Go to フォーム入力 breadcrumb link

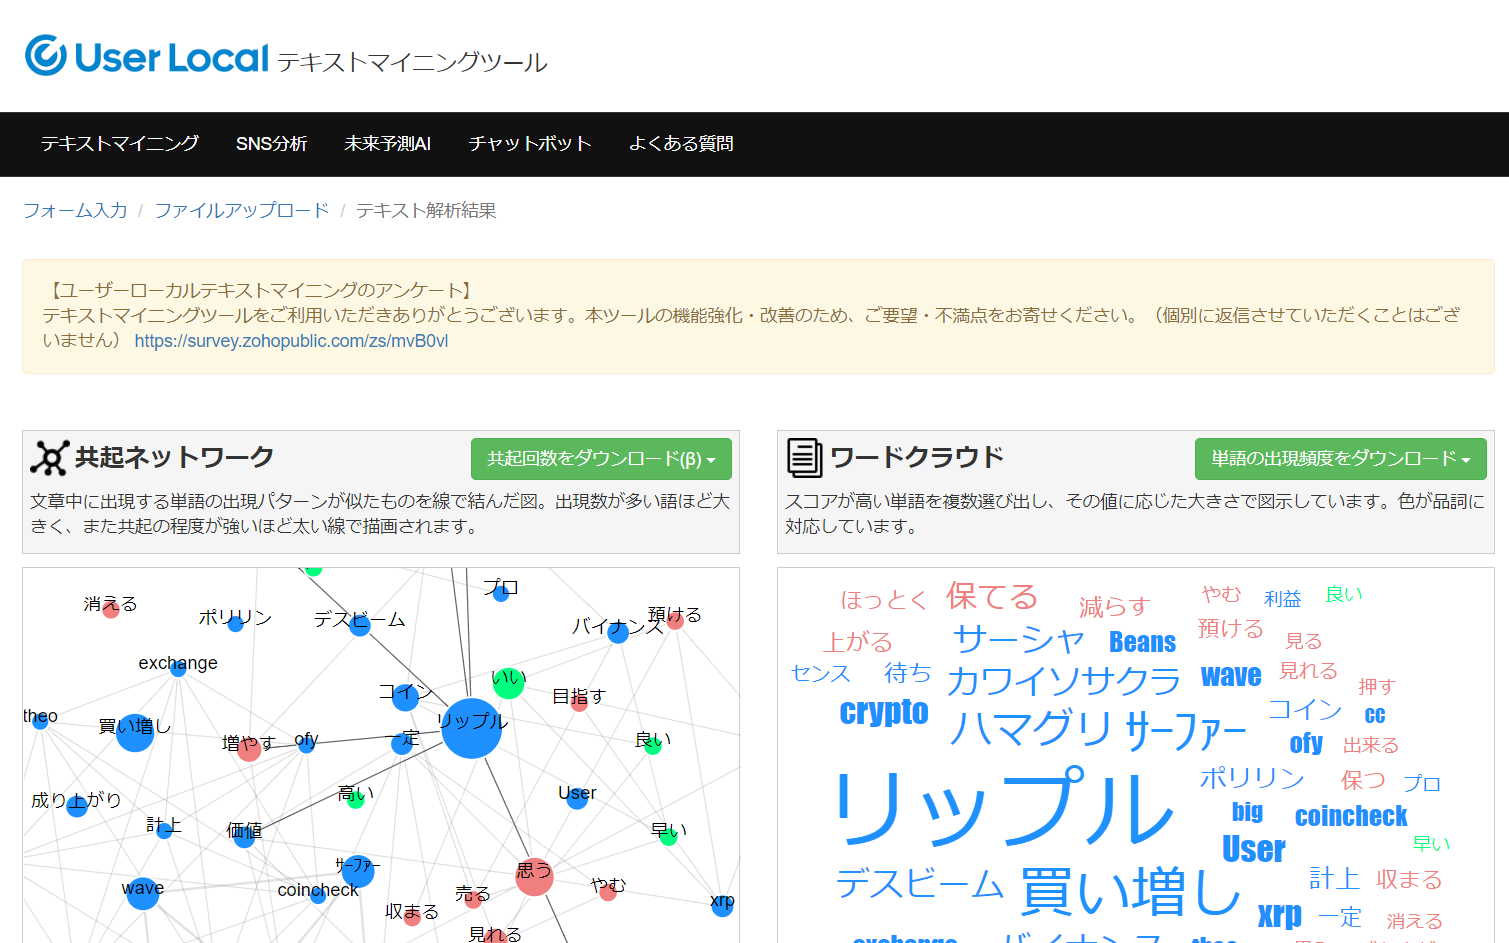(x=75, y=211)
